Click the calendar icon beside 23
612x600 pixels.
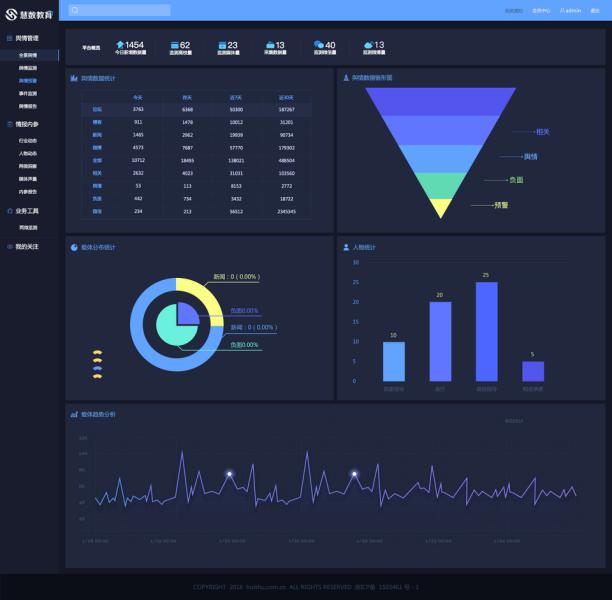[x=221, y=45]
